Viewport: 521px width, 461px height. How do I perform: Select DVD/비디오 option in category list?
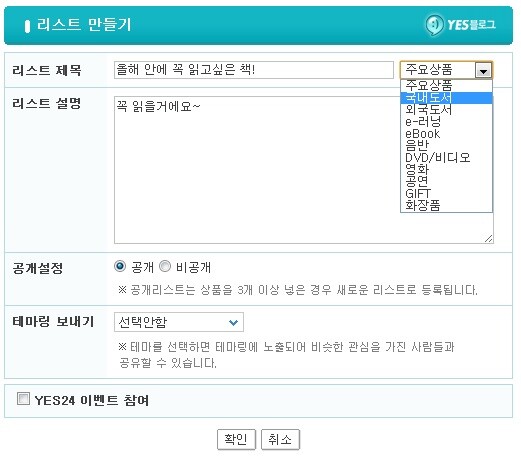(446, 157)
